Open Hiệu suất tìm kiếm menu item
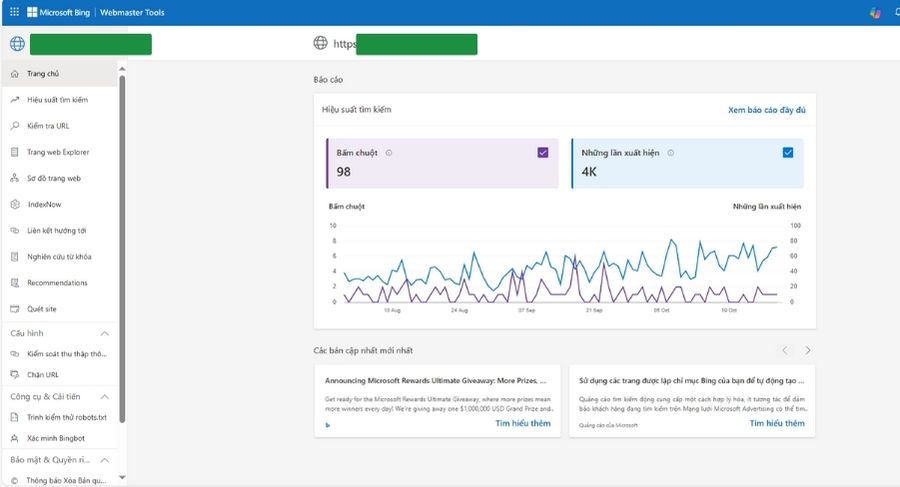 [x=60, y=100]
